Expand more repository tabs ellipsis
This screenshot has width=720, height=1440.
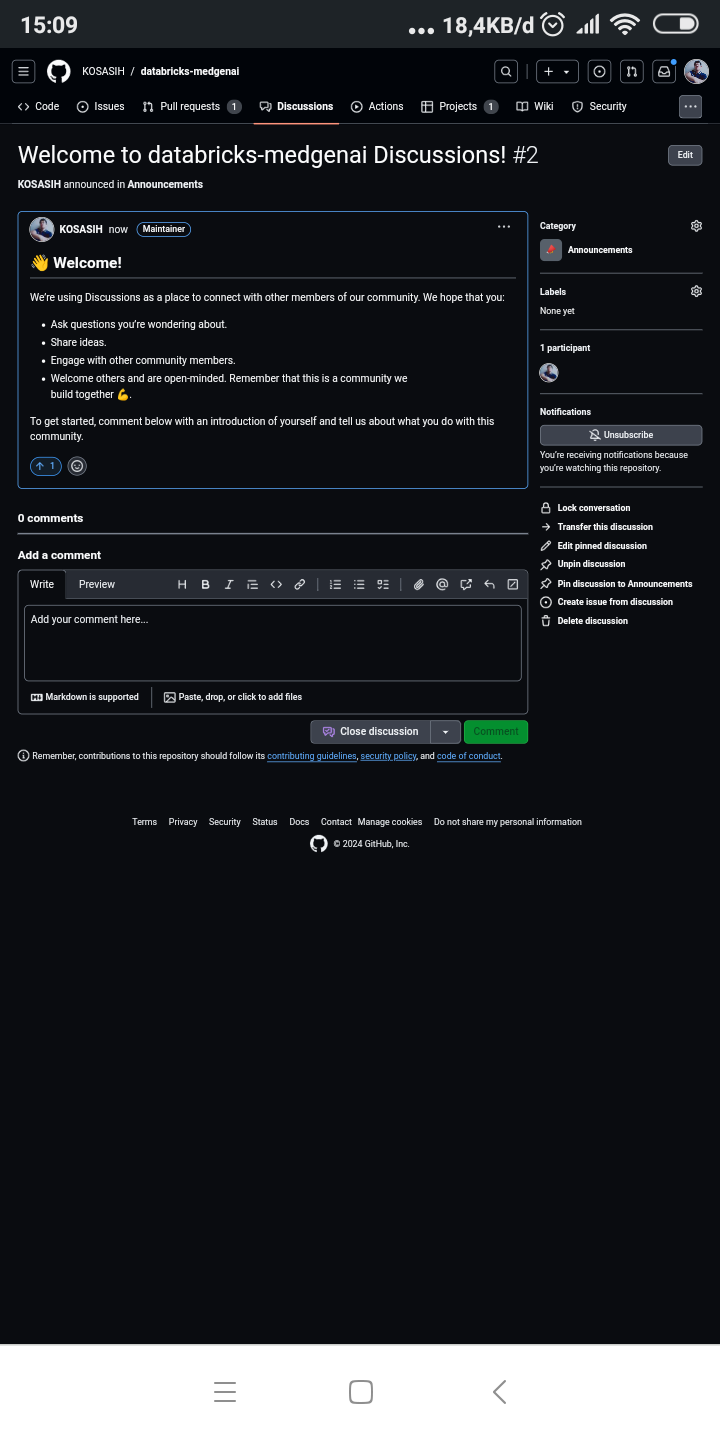[x=690, y=106]
